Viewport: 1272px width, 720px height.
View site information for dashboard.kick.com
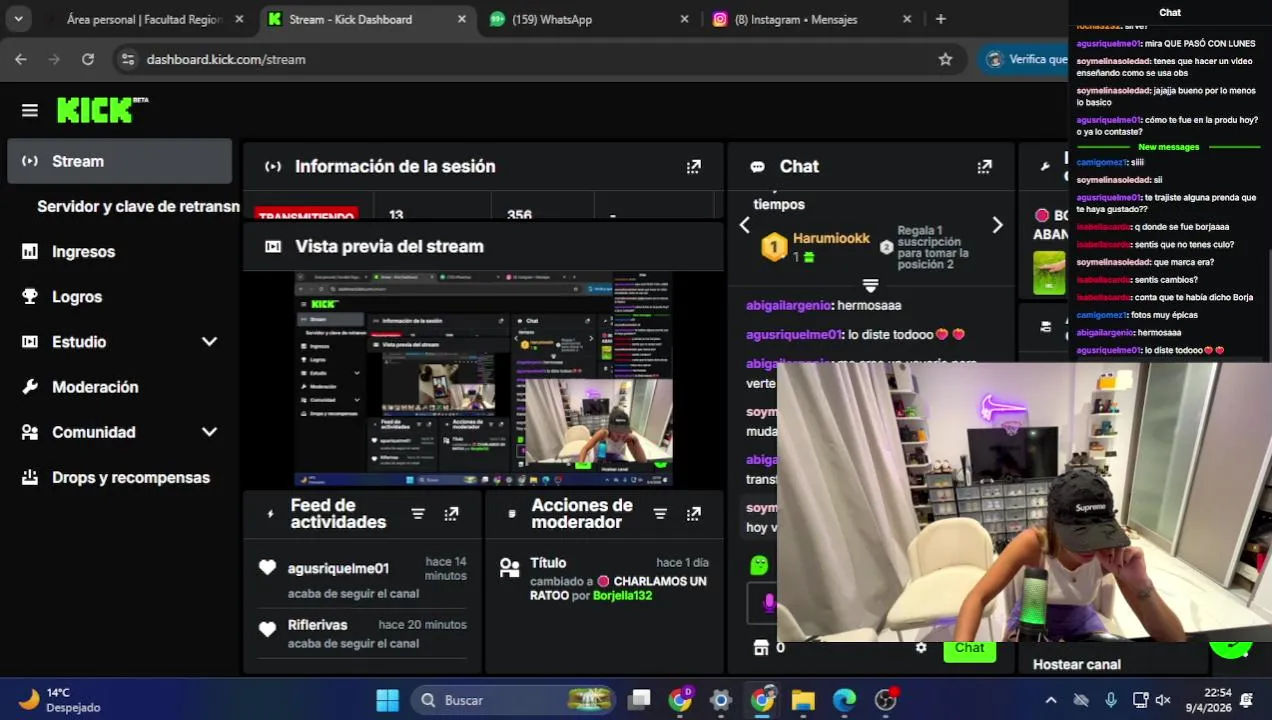(127, 59)
